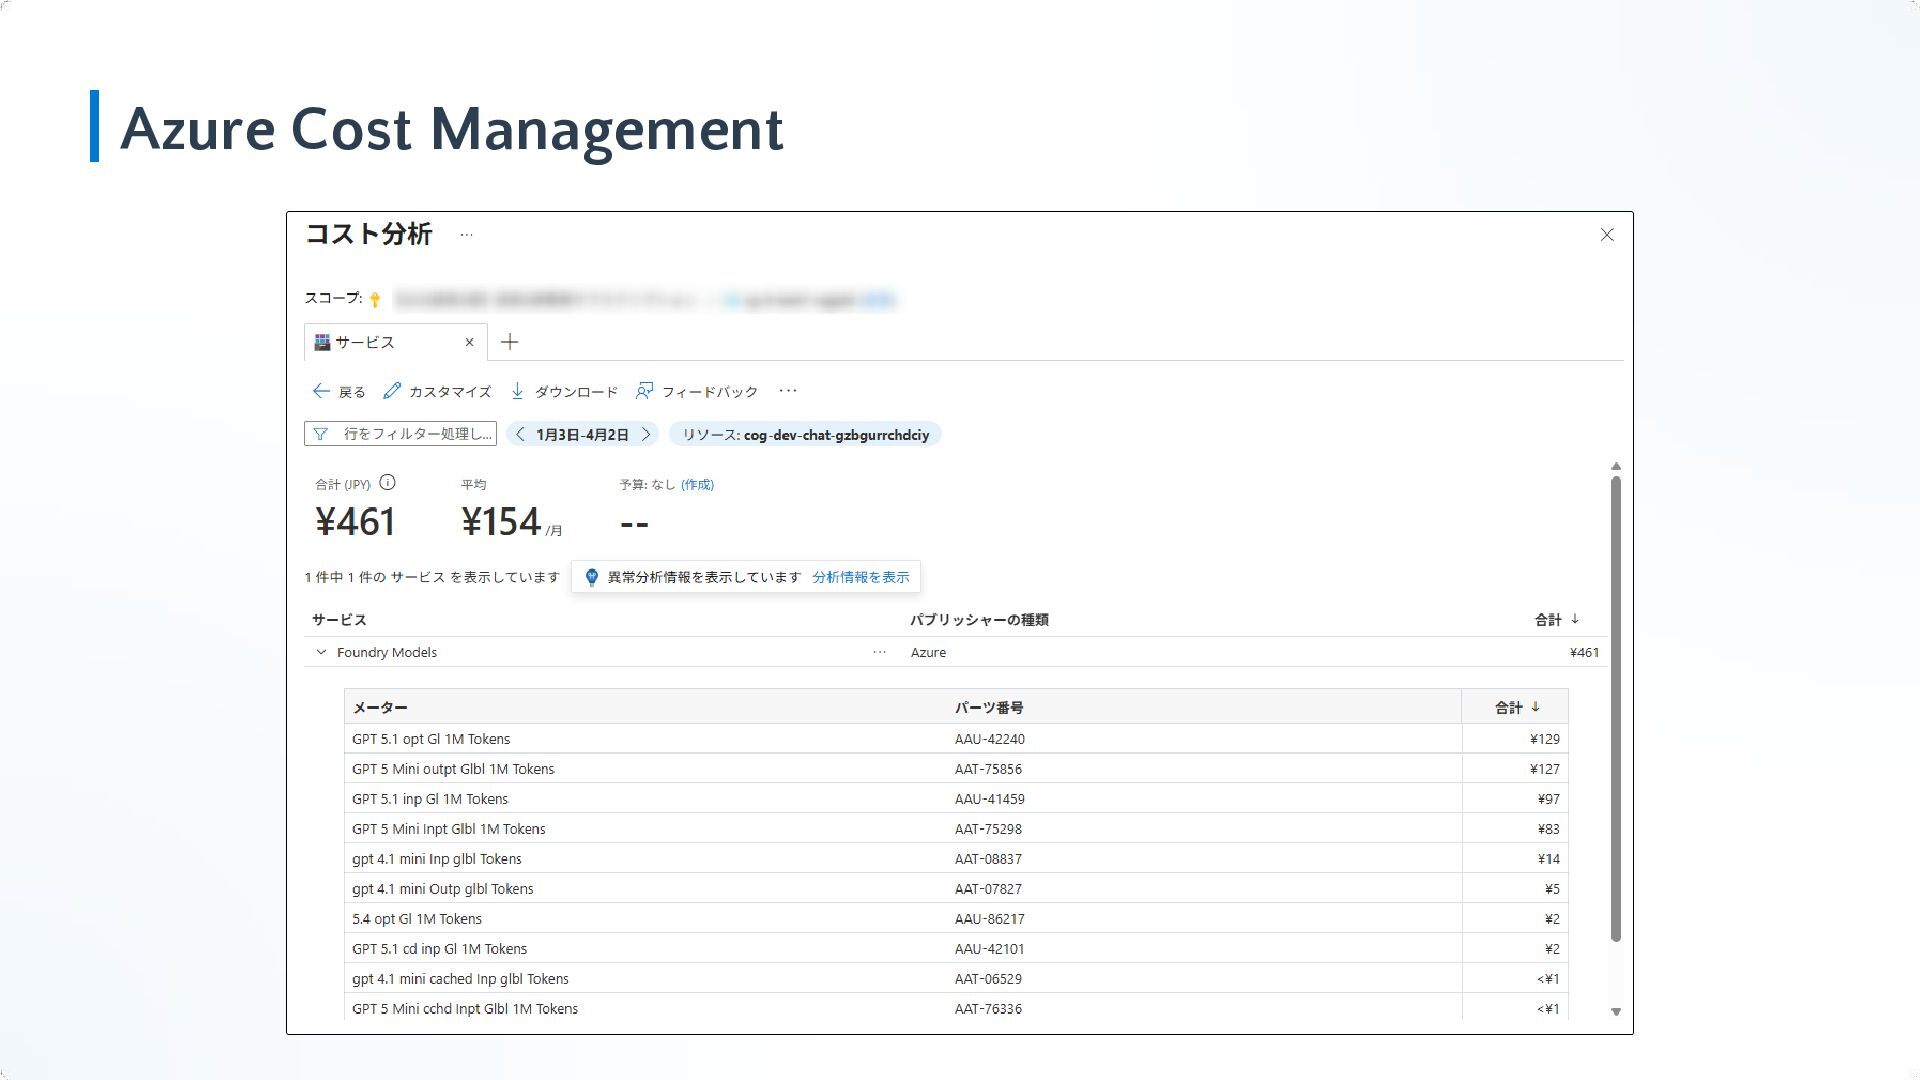The height and width of the screenshot is (1080, 1920).
Task: Click the 作成 budget link
Action: (697, 484)
